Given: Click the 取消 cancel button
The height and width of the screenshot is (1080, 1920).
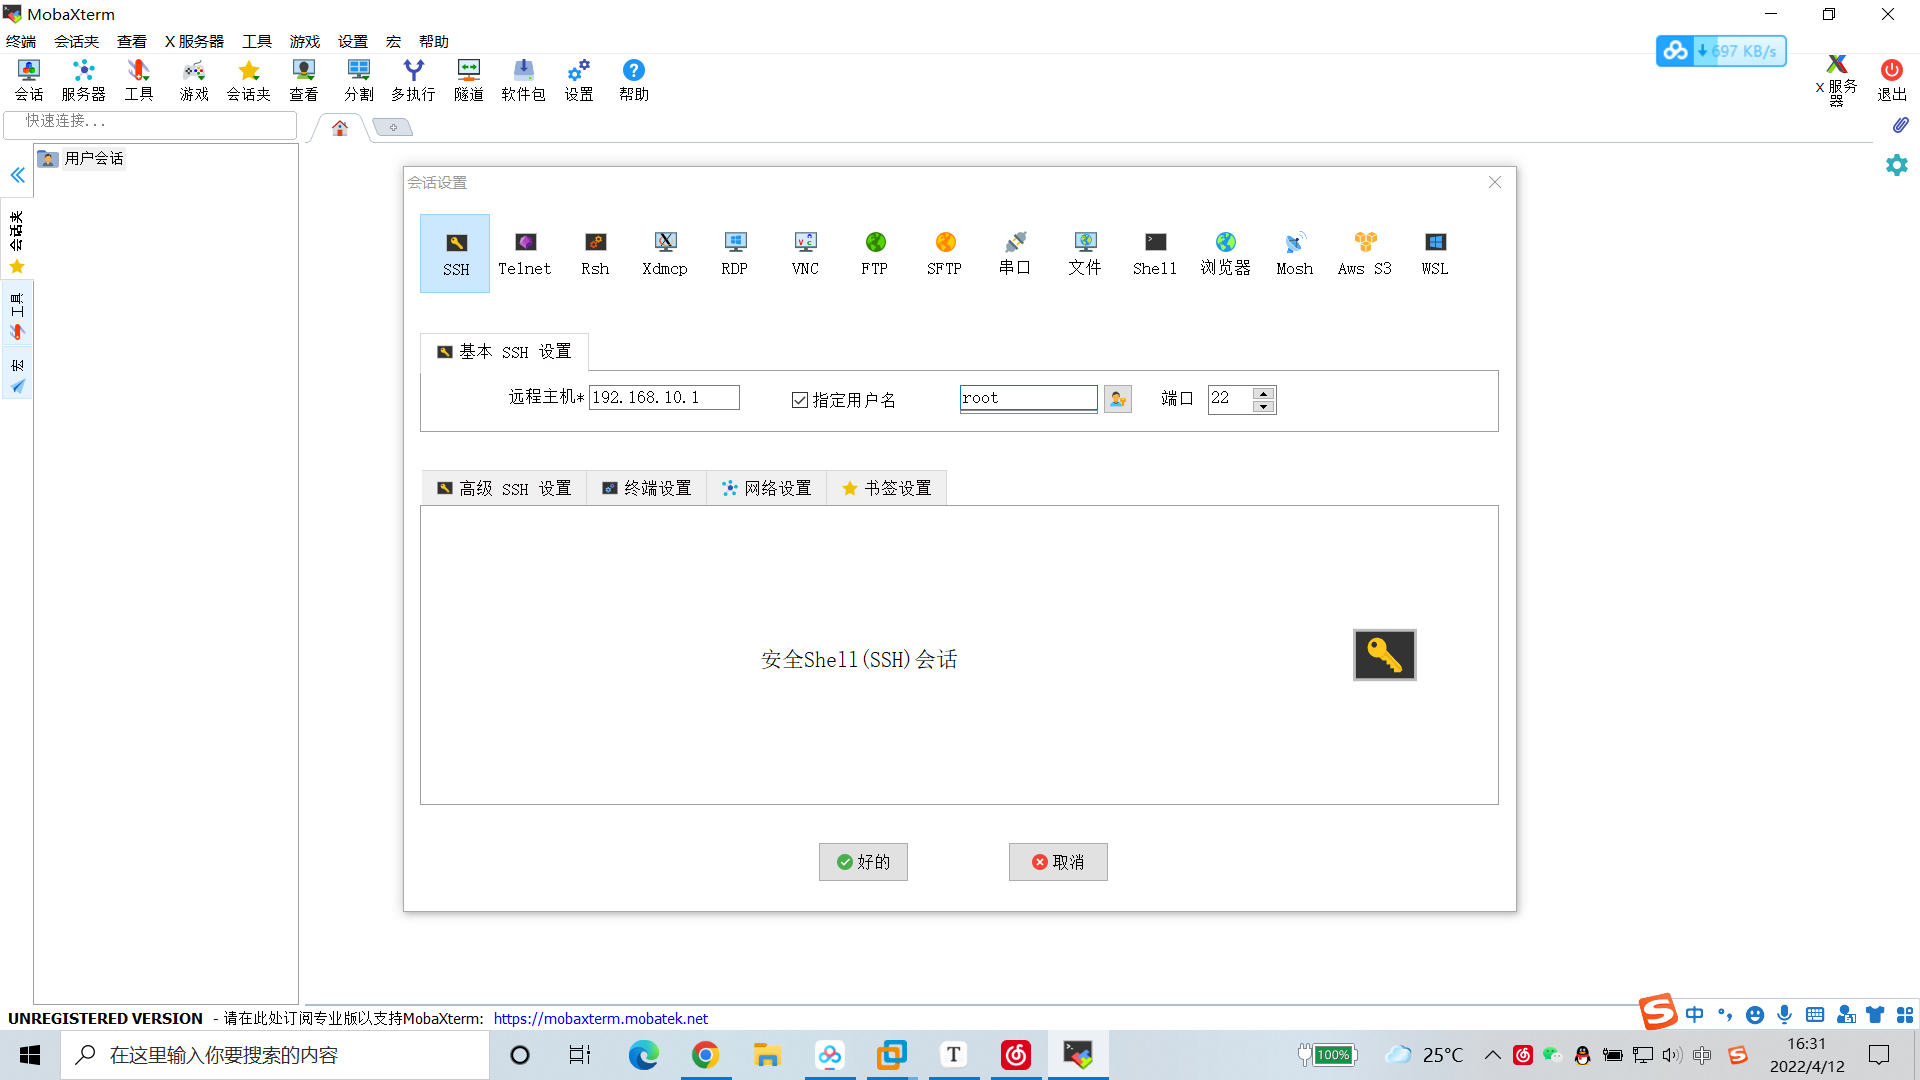Looking at the screenshot, I should point(1058,862).
